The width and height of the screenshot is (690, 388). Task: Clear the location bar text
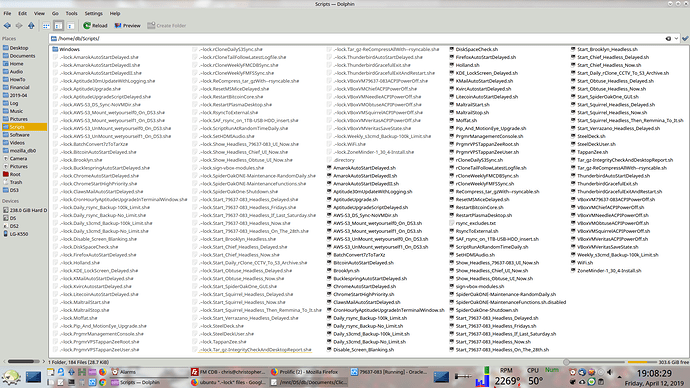click(668, 39)
